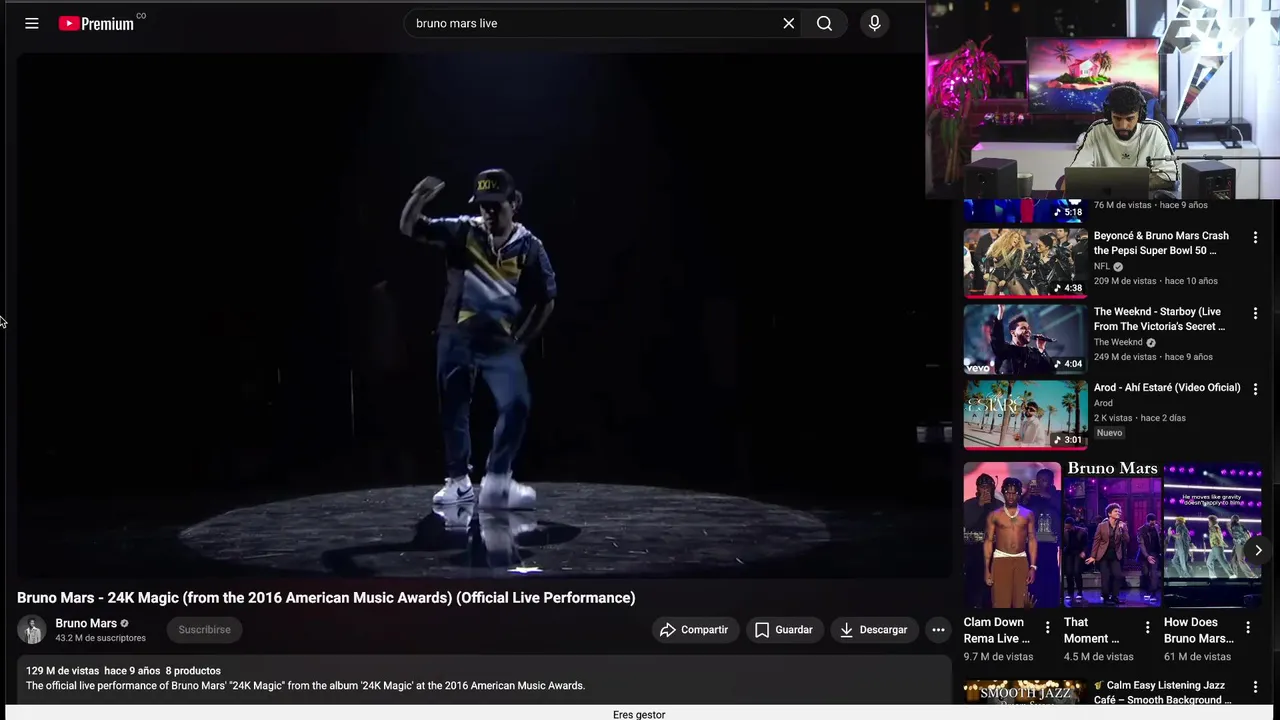Expand the video description box
Image resolution: width=1280 pixels, height=720 pixels.
point(484,679)
